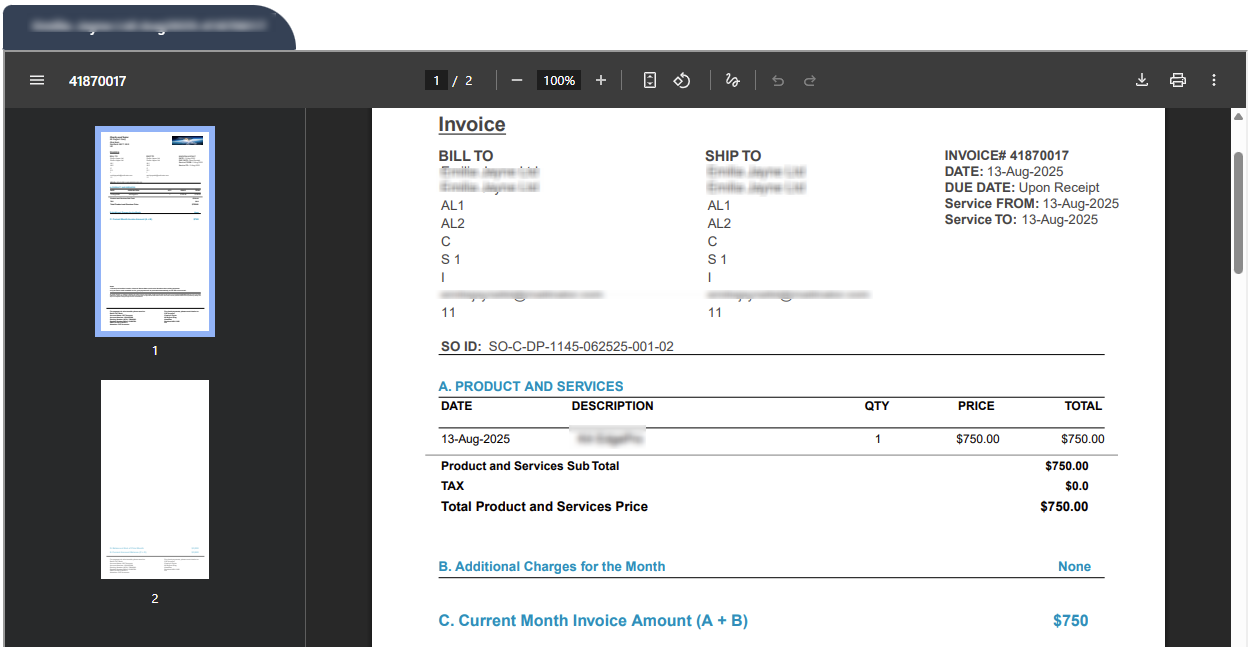Viewport: 1252px width, 647px height.
Task: Click the redo arrow in toolbar
Action: (x=810, y=80)
